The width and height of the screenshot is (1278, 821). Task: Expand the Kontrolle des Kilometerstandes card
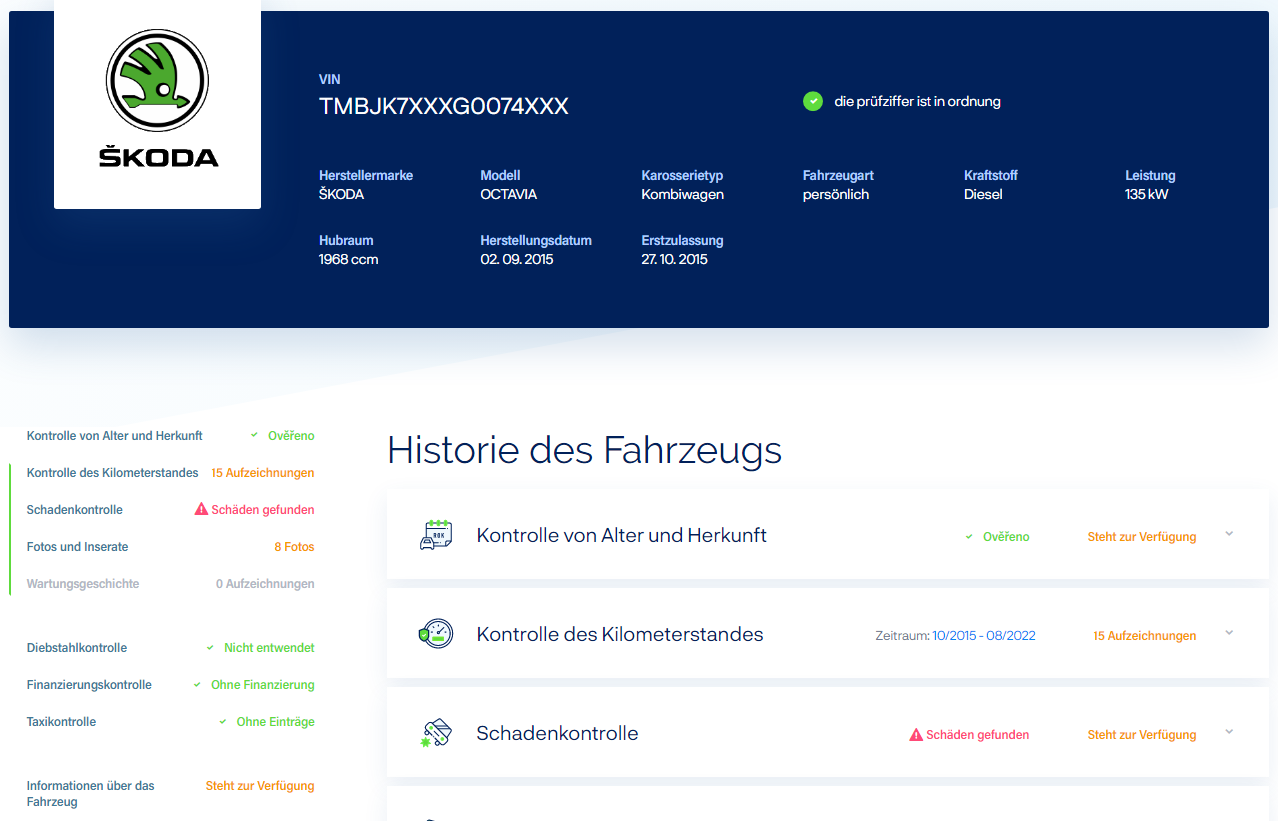point(1229,633)
